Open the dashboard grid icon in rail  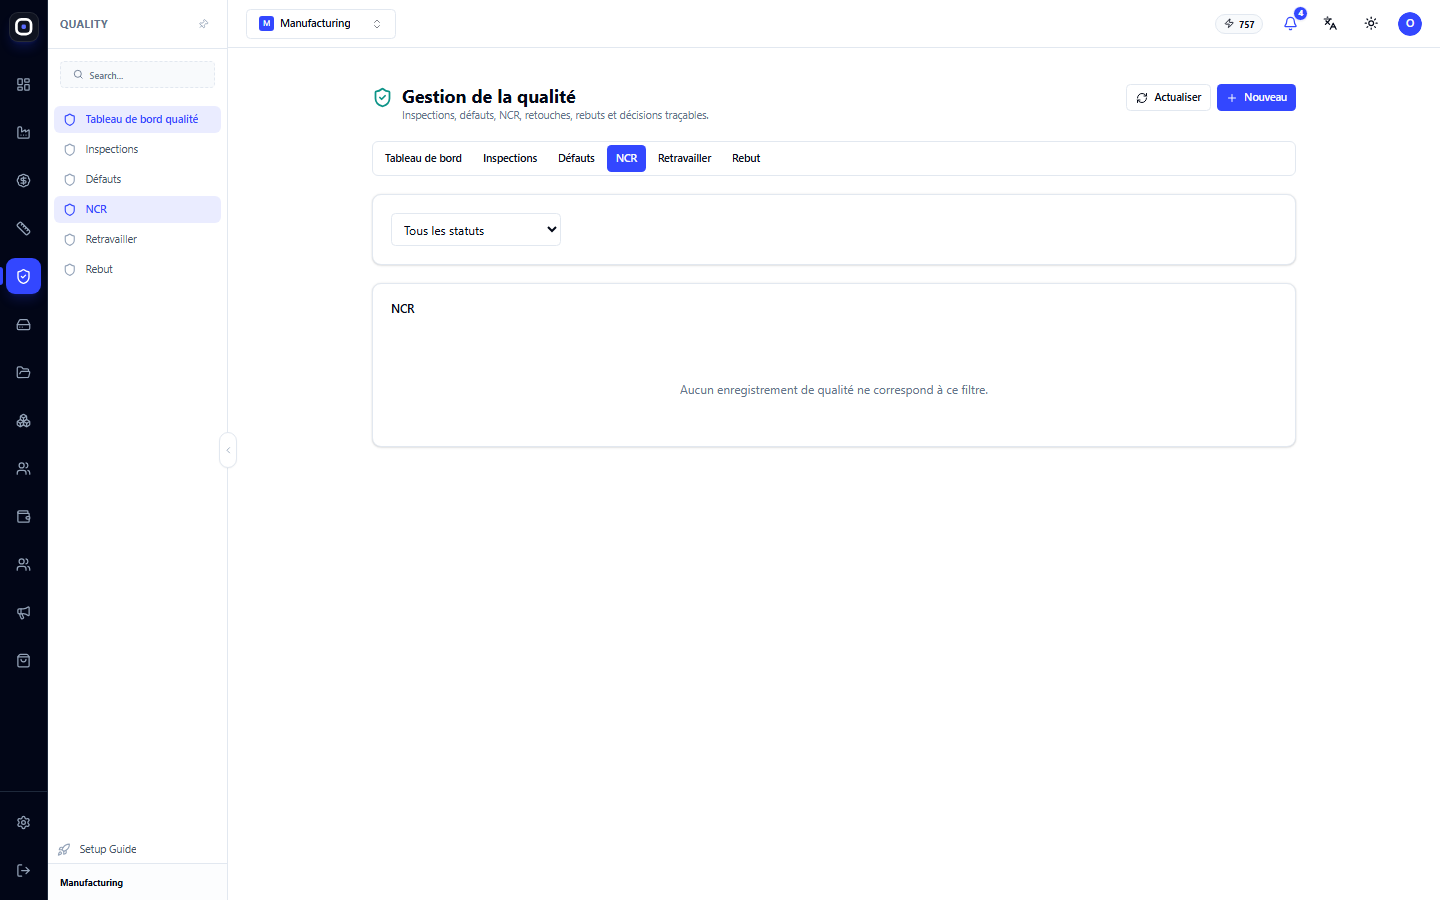pyautogui.click(x=24, y=85)
